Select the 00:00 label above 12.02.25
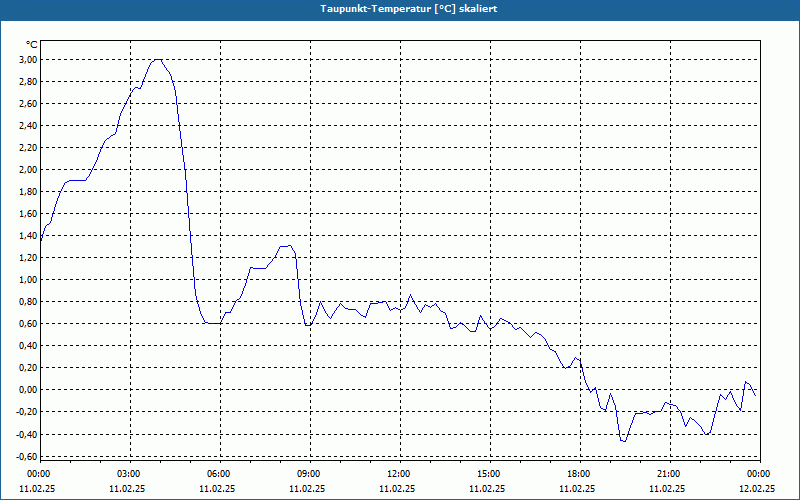Image resolution: width=800 pixels, height=500 pixels. click(x=760, y=474)
